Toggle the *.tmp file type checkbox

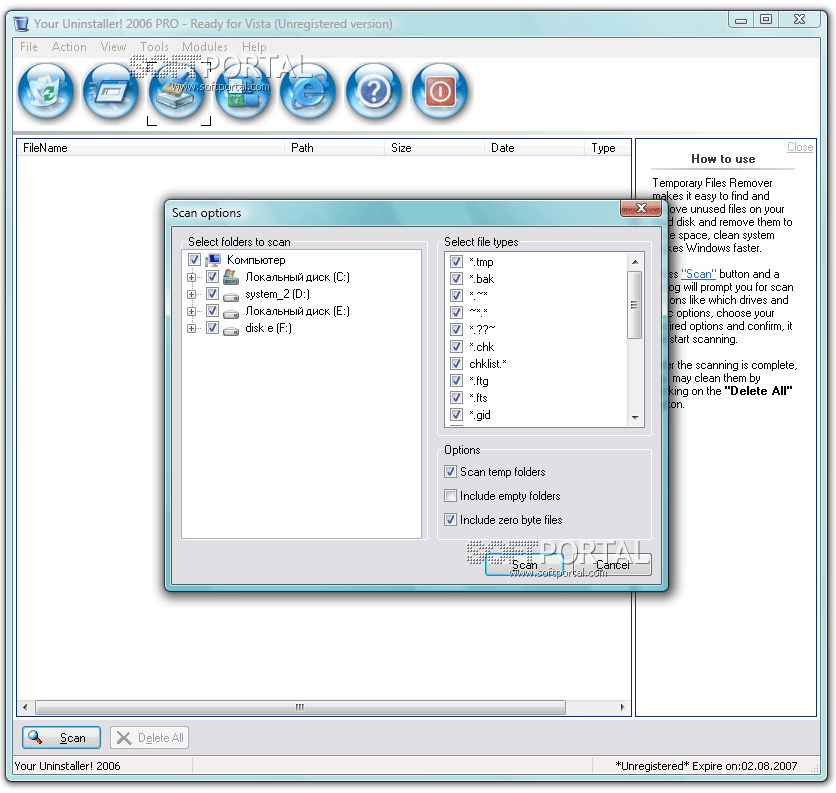[x=456, y=262]
